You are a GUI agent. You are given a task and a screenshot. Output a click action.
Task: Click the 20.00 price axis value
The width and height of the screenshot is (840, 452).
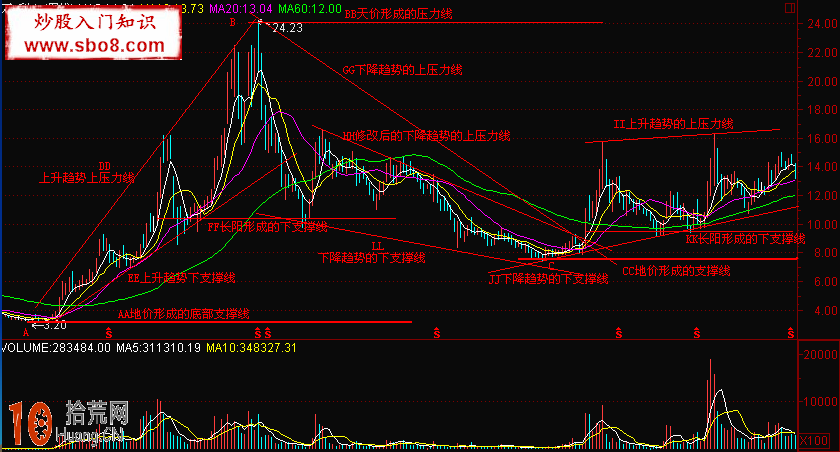(x=823, y=81)
